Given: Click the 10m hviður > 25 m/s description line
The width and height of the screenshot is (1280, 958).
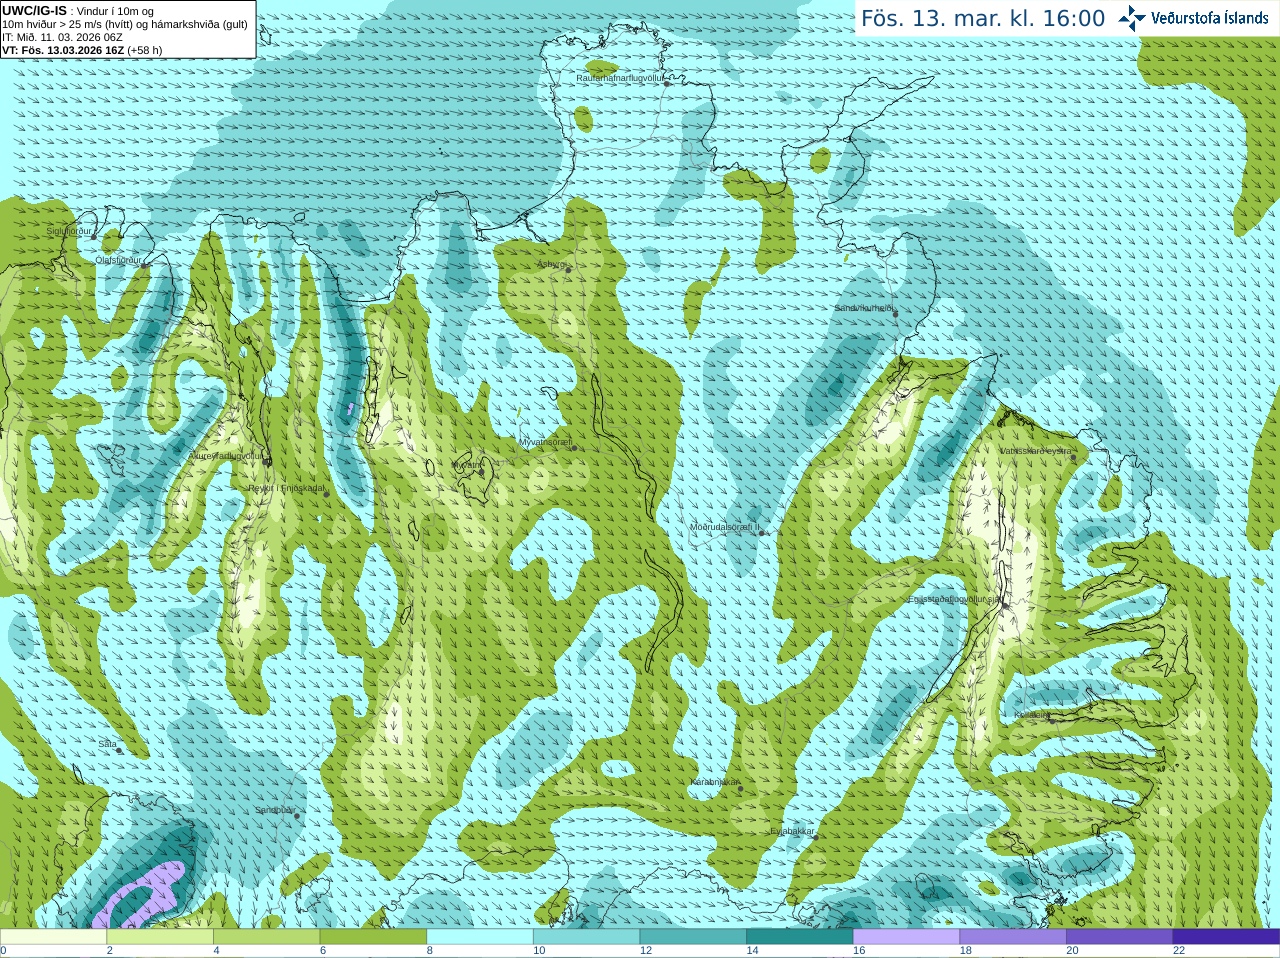Looking at the screenshot, I should [125, 24].
